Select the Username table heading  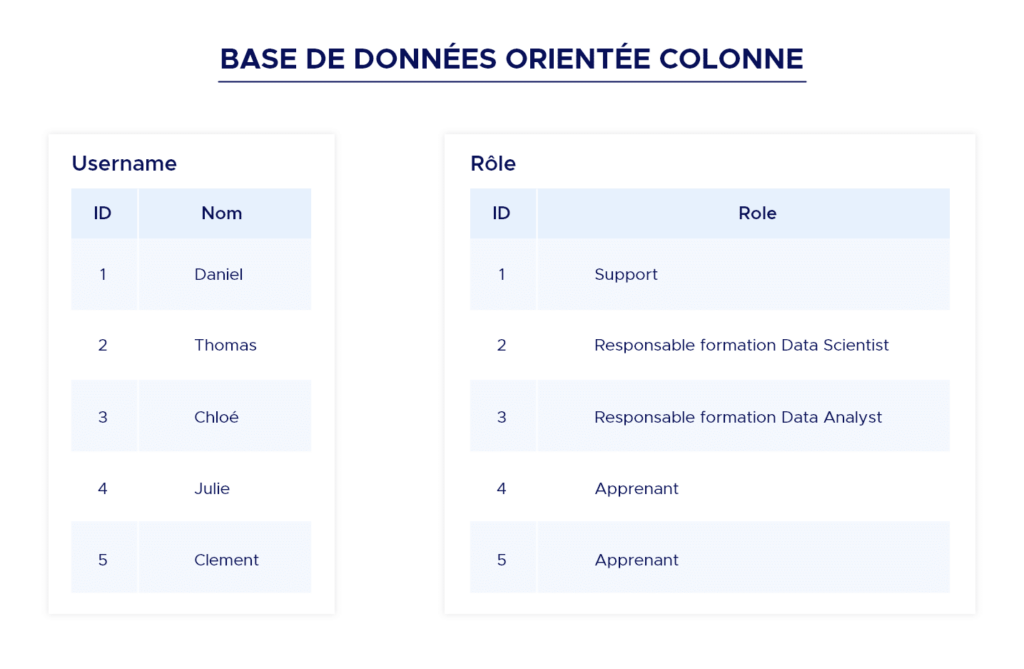click(124, 164)
